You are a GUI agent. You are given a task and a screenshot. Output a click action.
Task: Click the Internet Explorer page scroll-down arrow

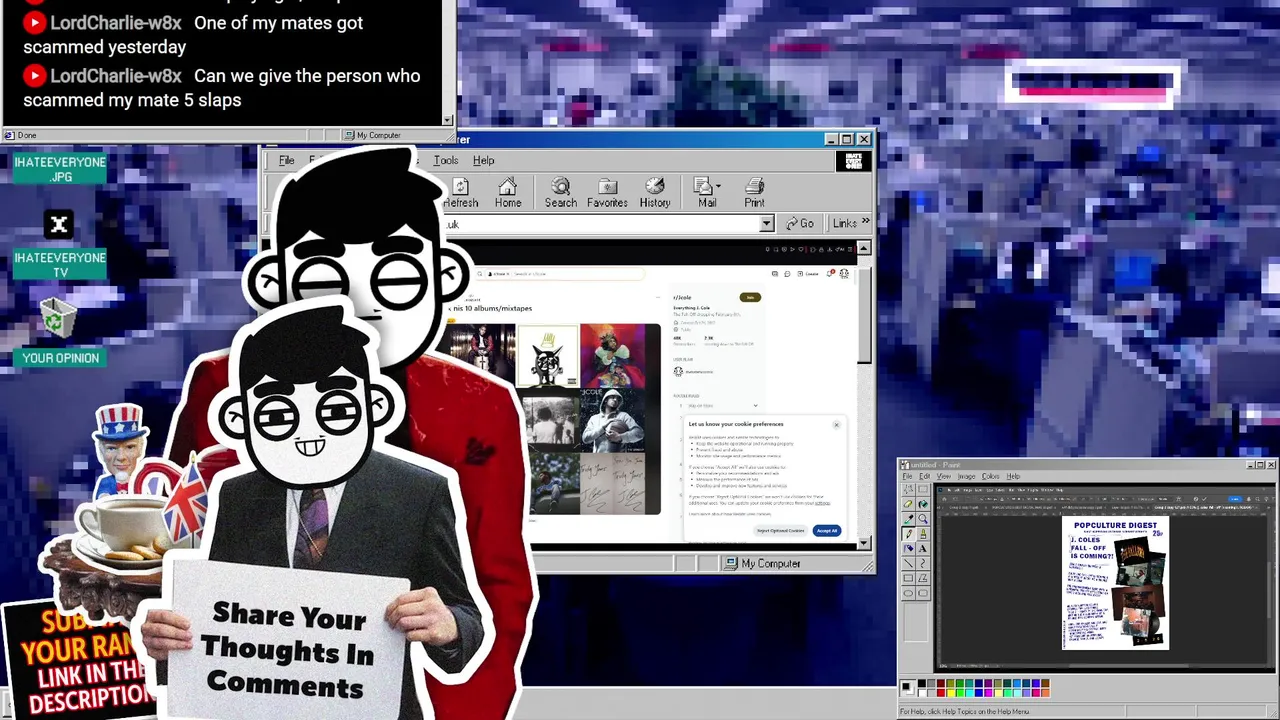[x=864, y=543]
